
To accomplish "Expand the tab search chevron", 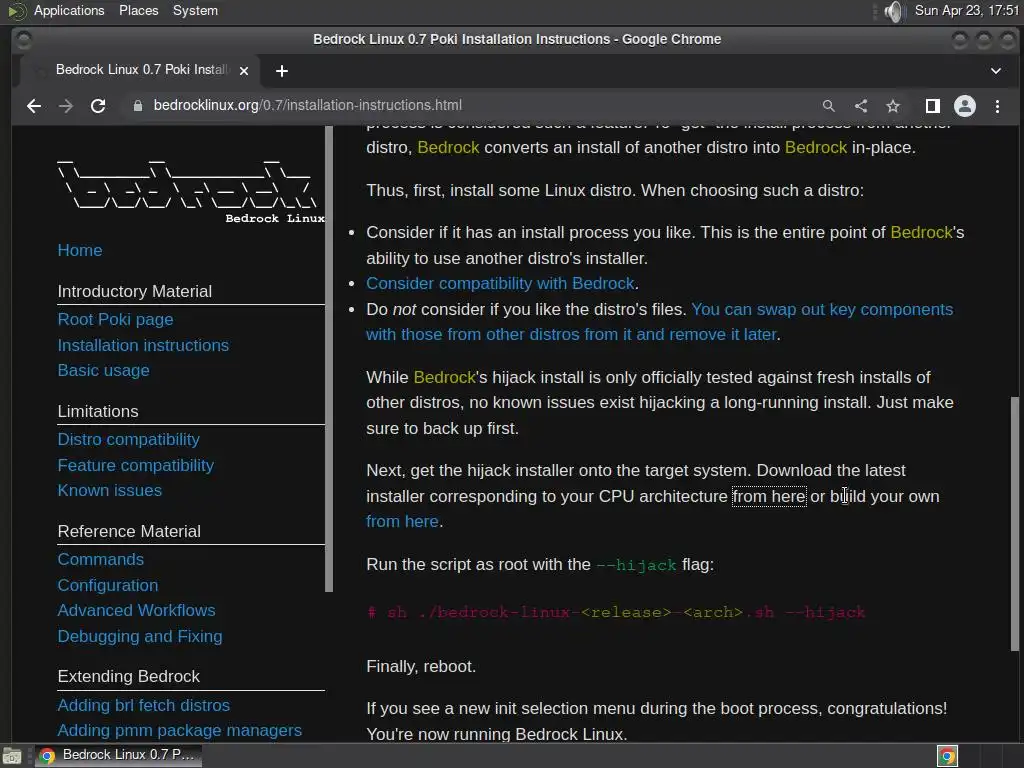I will coord(996,71).
